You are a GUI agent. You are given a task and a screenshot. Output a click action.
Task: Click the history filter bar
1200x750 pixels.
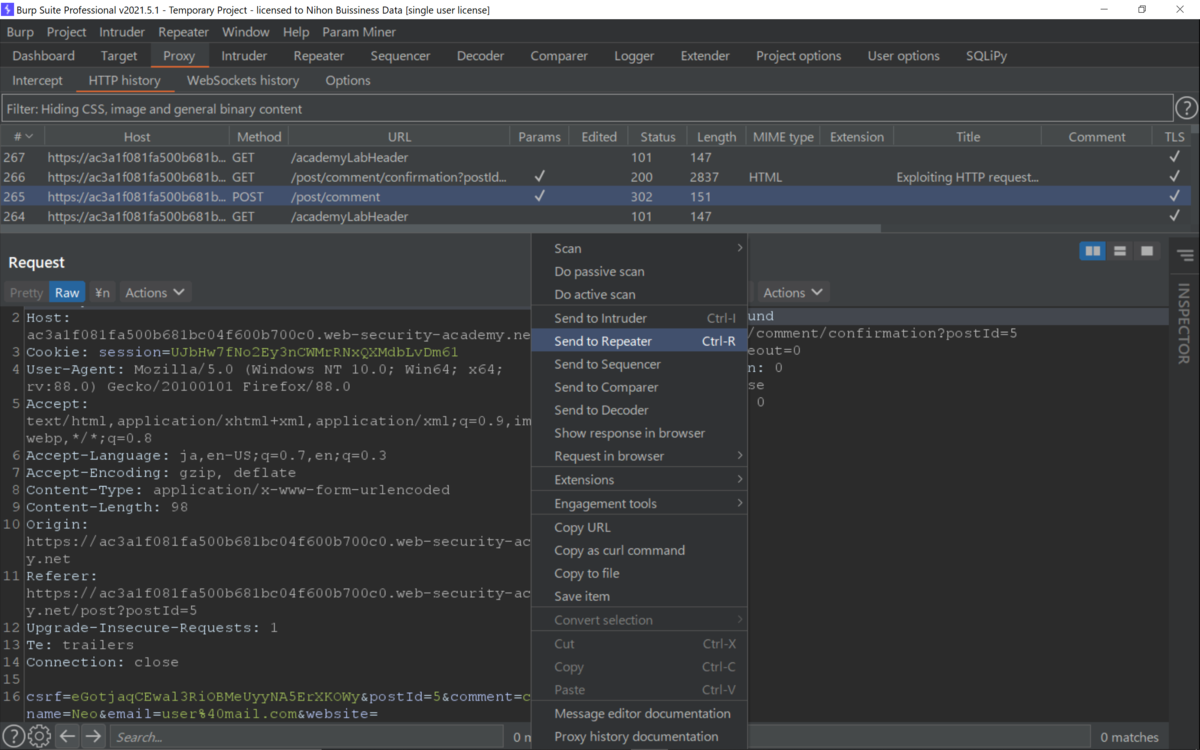click(587, 108)
